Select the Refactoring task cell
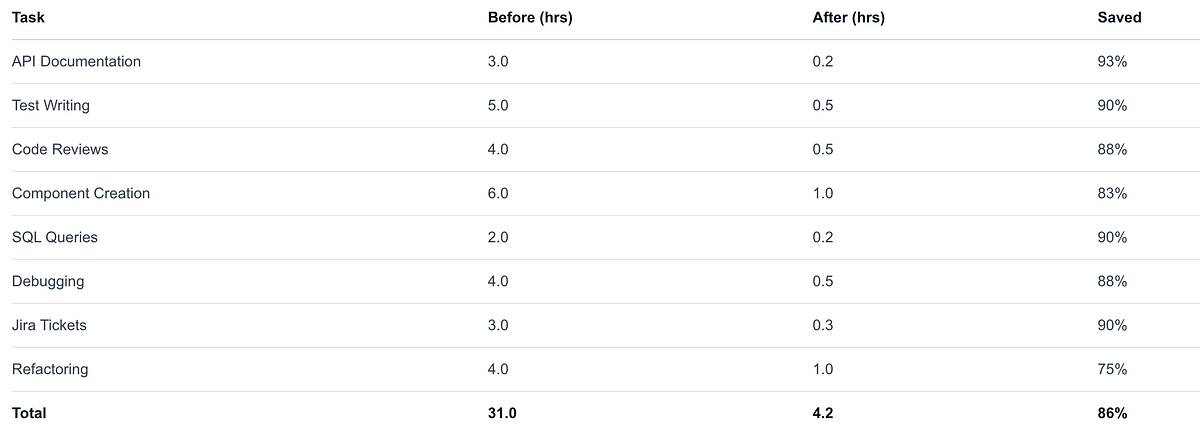Viewport: 1200px width, 447px height. coord(50,370)
